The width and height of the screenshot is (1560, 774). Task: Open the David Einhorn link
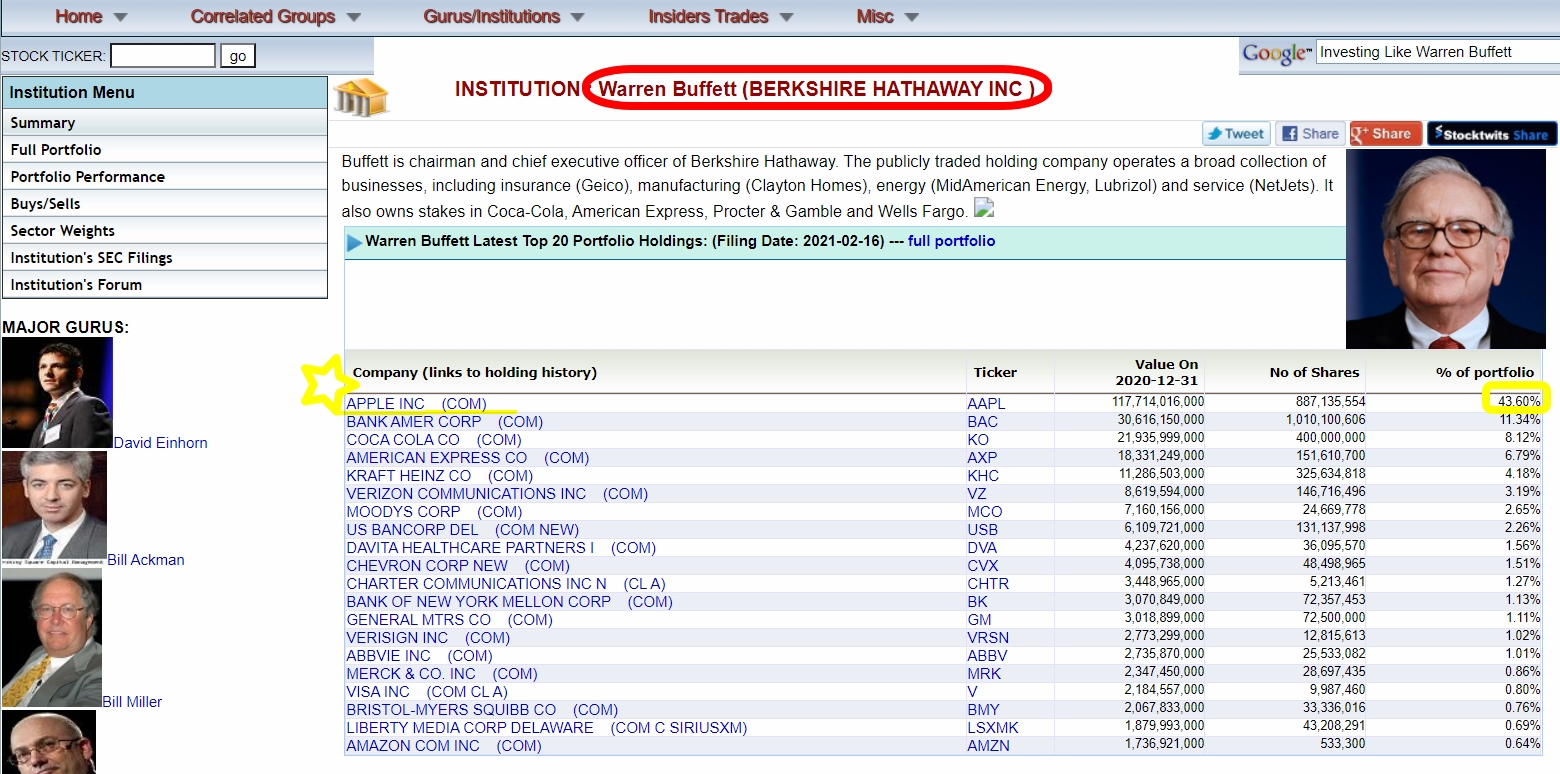tap(161, 442)
